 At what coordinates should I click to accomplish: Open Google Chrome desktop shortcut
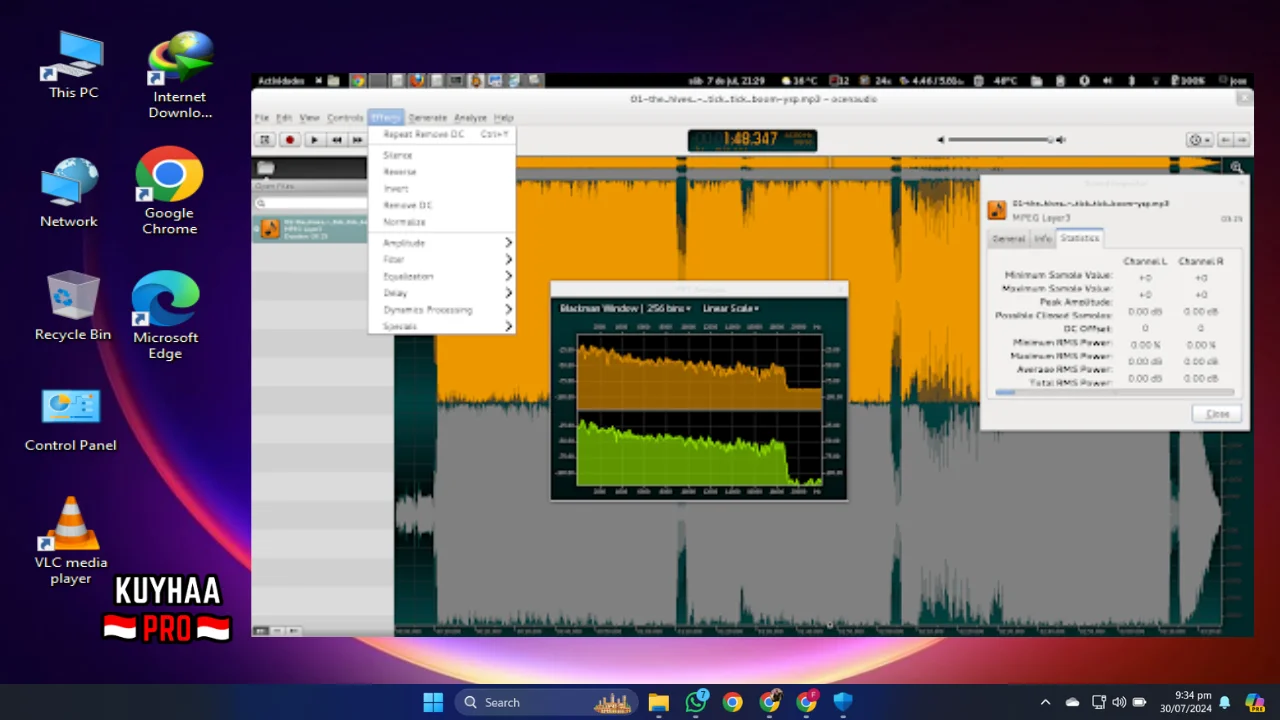[169, 191]
